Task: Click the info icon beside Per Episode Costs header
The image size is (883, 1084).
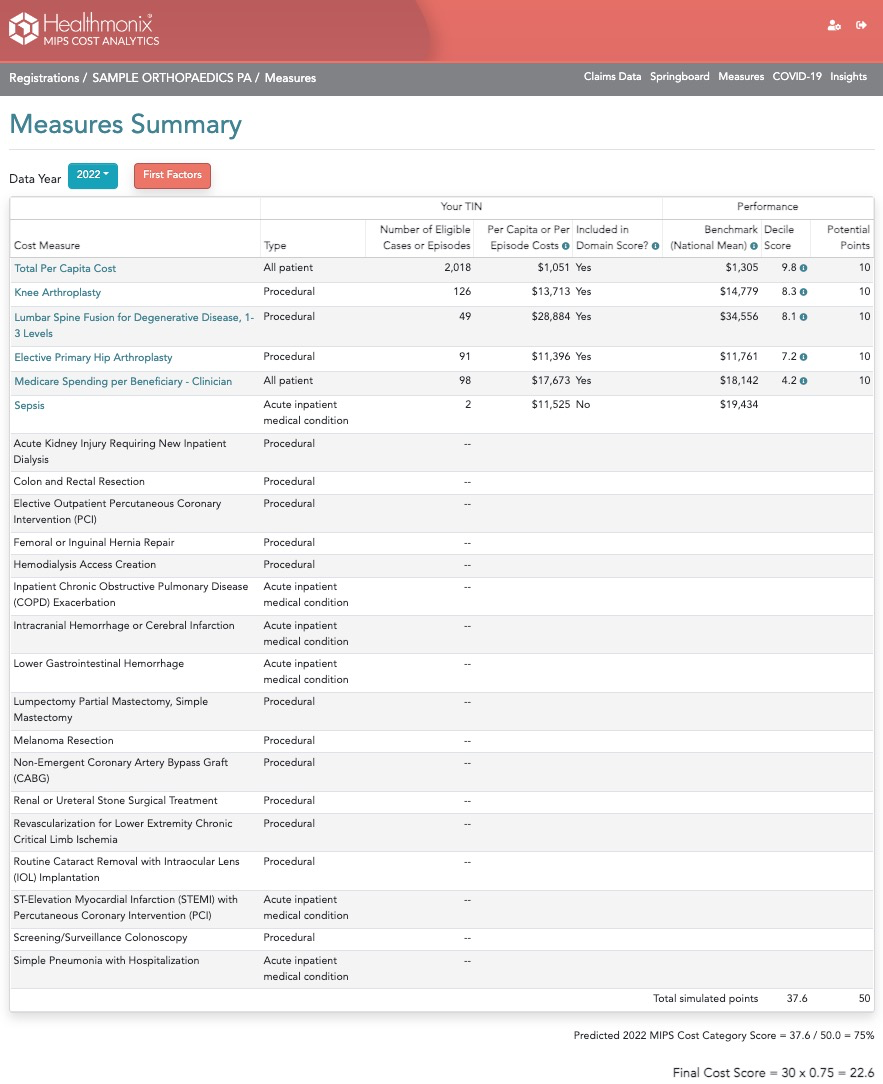Action: [x=564, y=245]
